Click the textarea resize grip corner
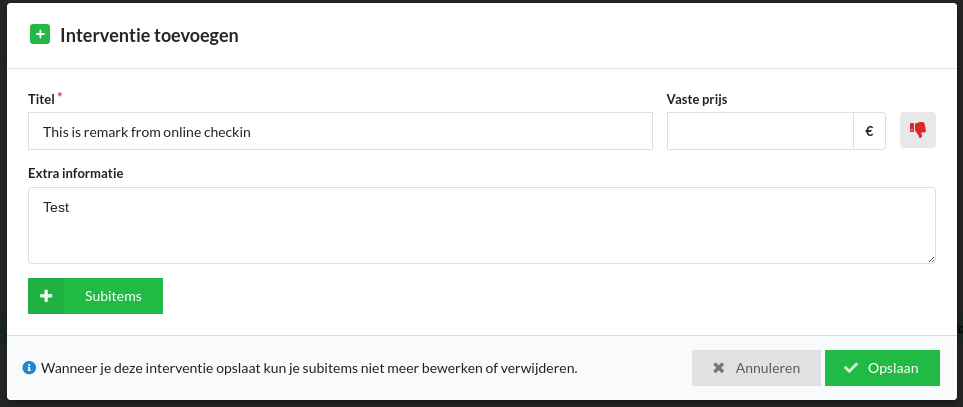 931,259
